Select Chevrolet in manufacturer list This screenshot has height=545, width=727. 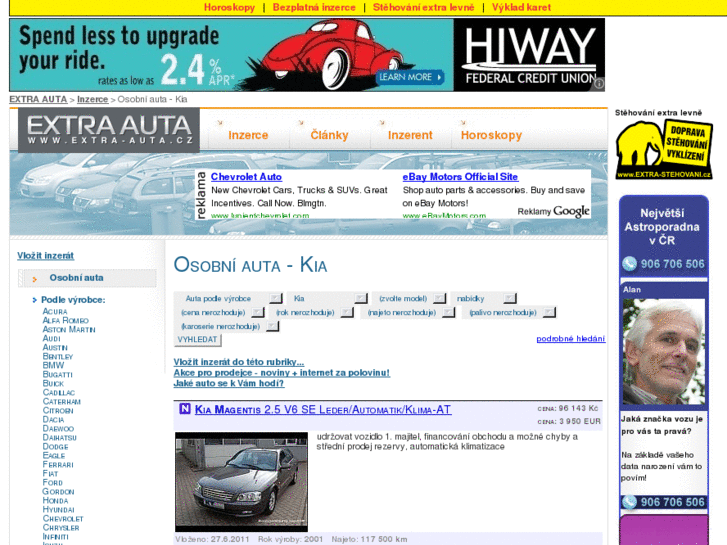tap(63, 519)
